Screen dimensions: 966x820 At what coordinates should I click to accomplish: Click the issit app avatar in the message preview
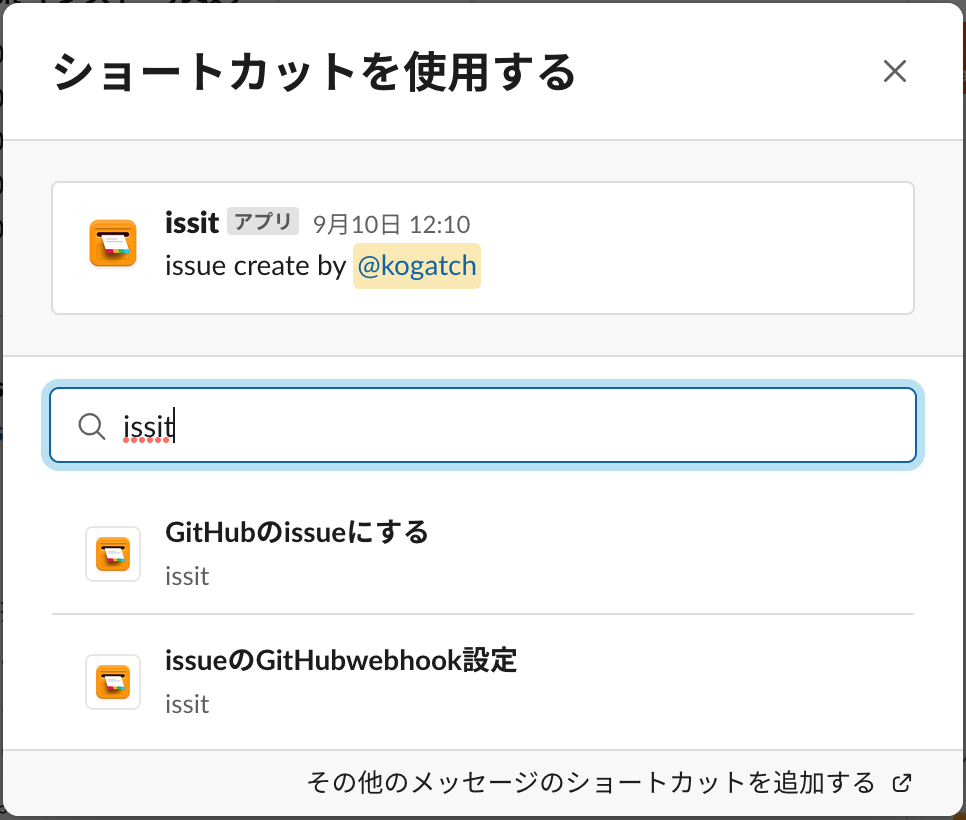tap(112, 243)
